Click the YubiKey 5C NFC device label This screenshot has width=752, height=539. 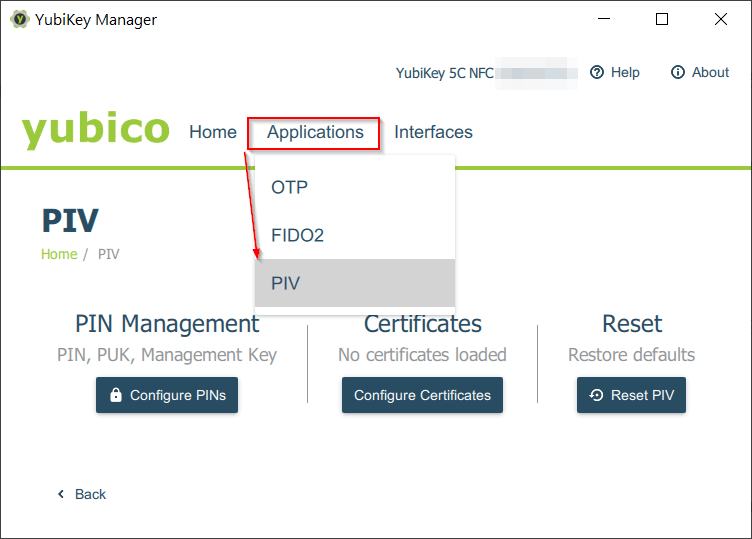pos(444,73)
